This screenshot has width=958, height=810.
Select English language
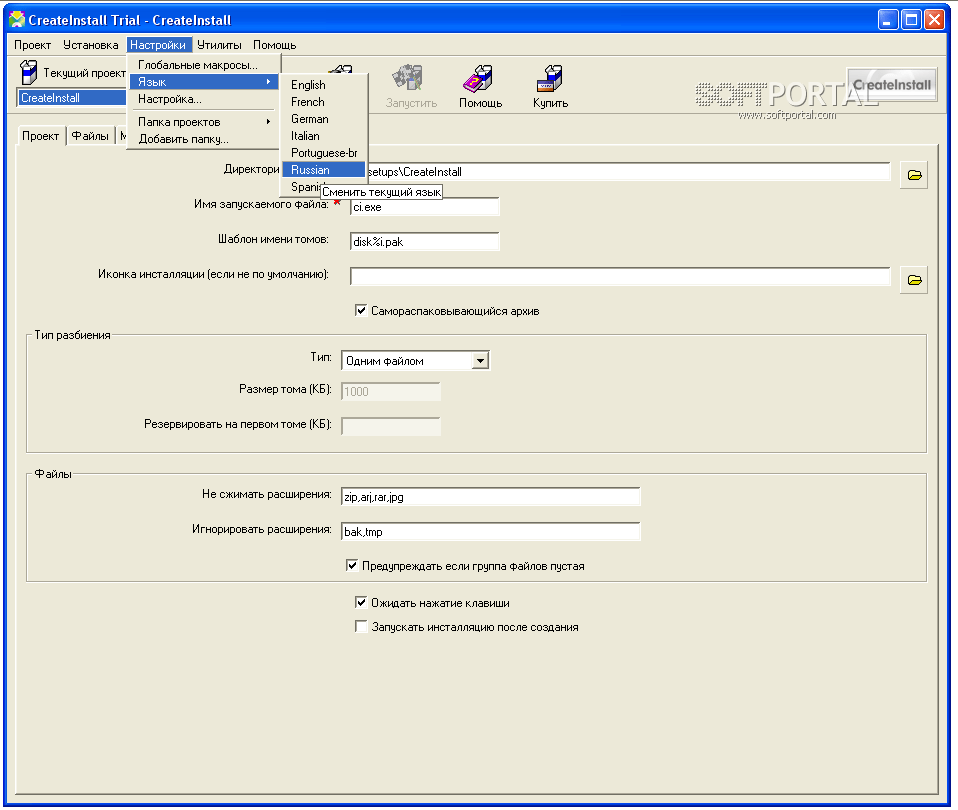[x=324, y=85]
